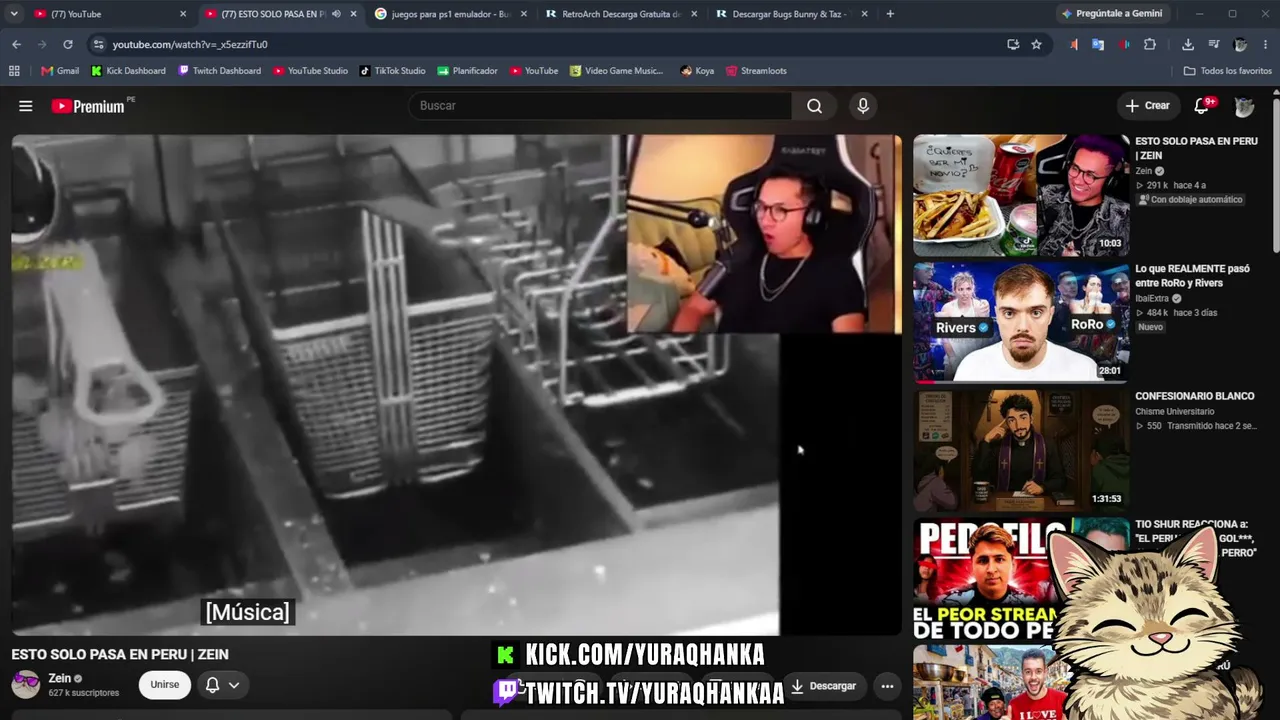The image size is (1280, 720).
Task: Open the 'Todos los favoritos' folder
Action: (x=1227, y=71)
